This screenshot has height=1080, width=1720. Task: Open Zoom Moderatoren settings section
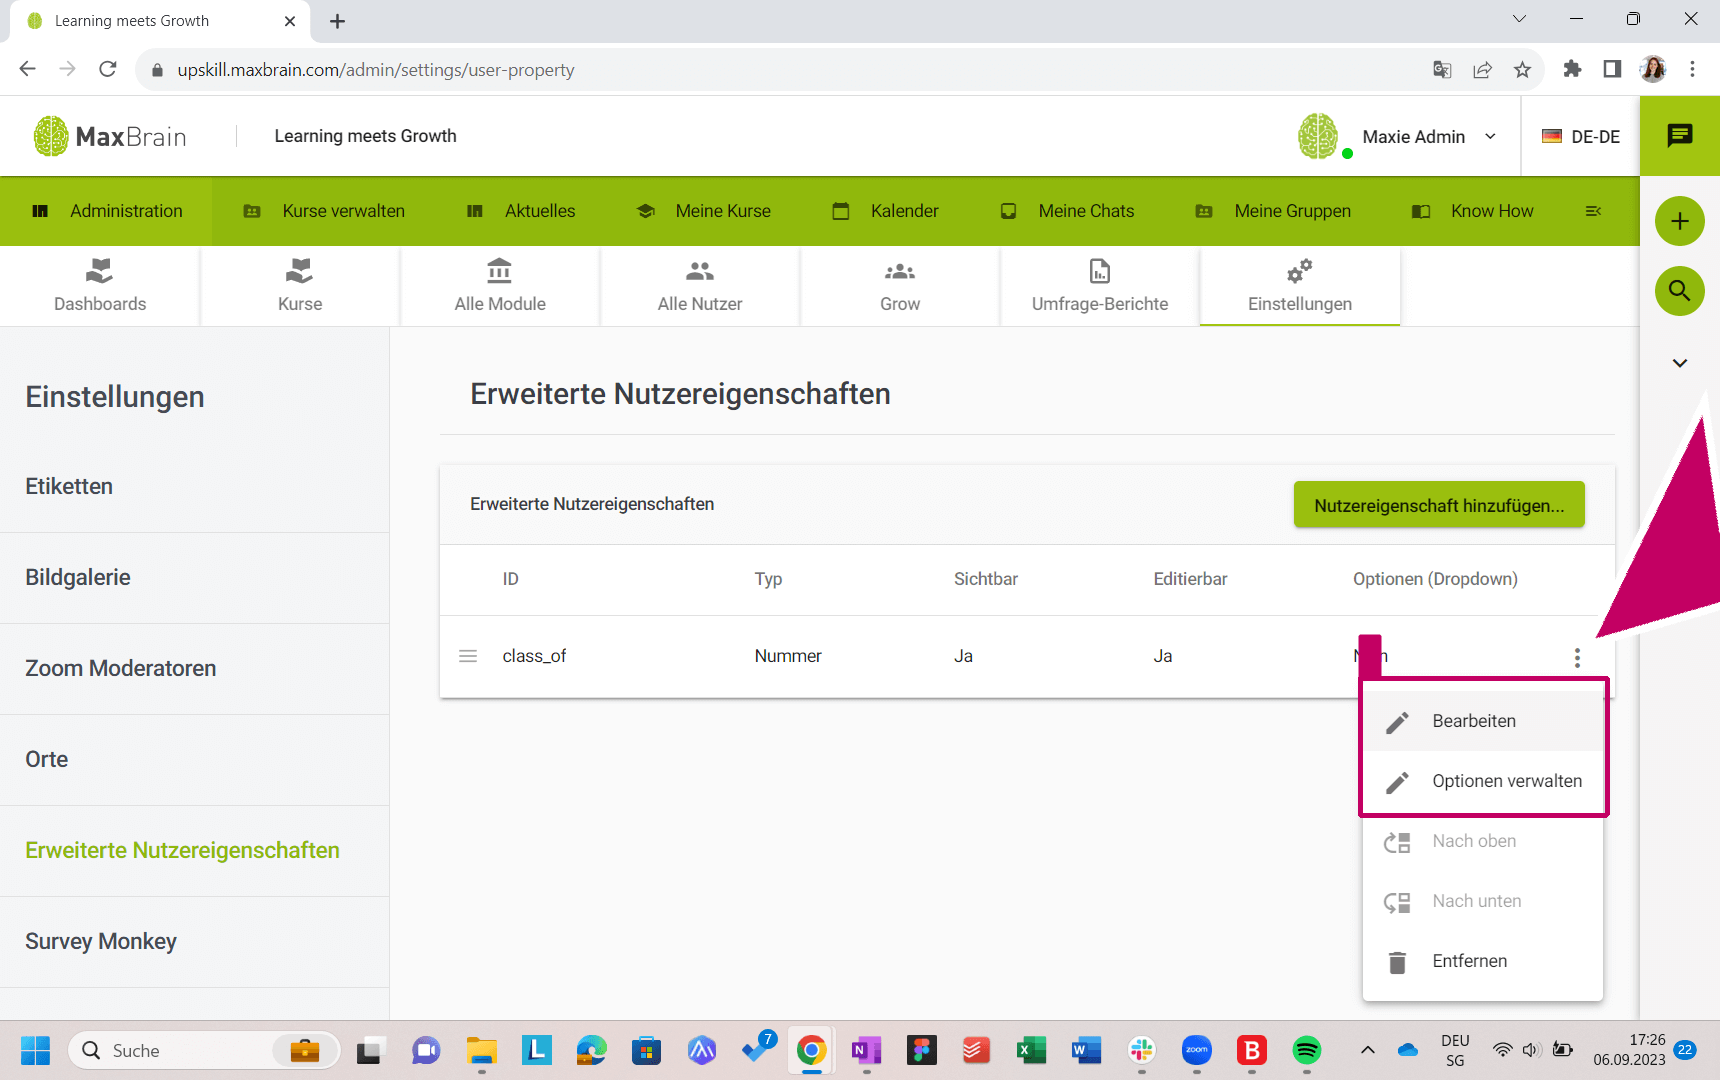coord(194,669)
